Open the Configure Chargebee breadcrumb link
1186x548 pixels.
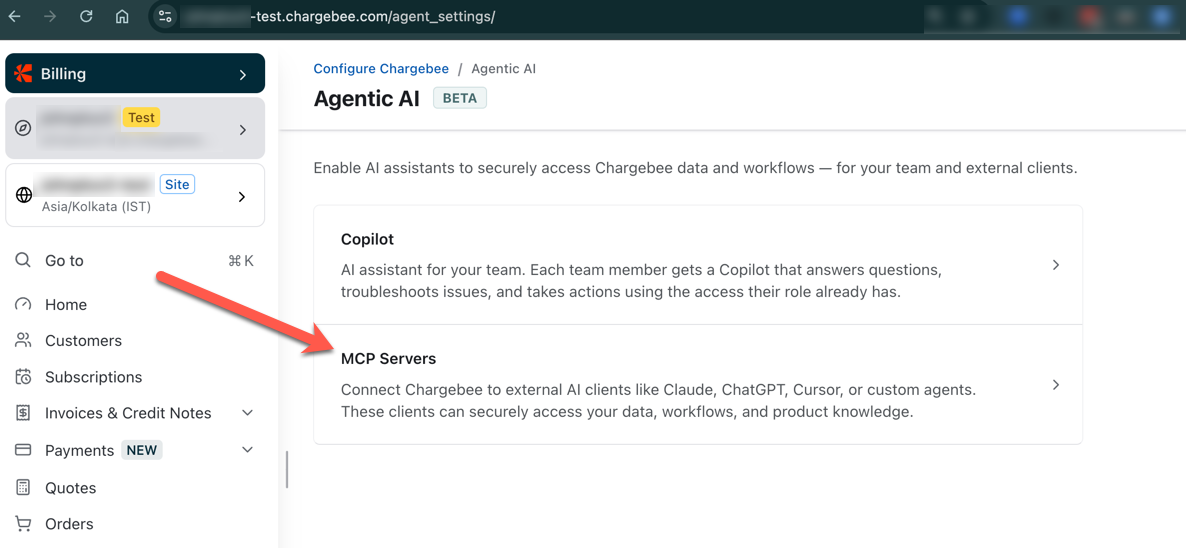[x=381, y=69]
